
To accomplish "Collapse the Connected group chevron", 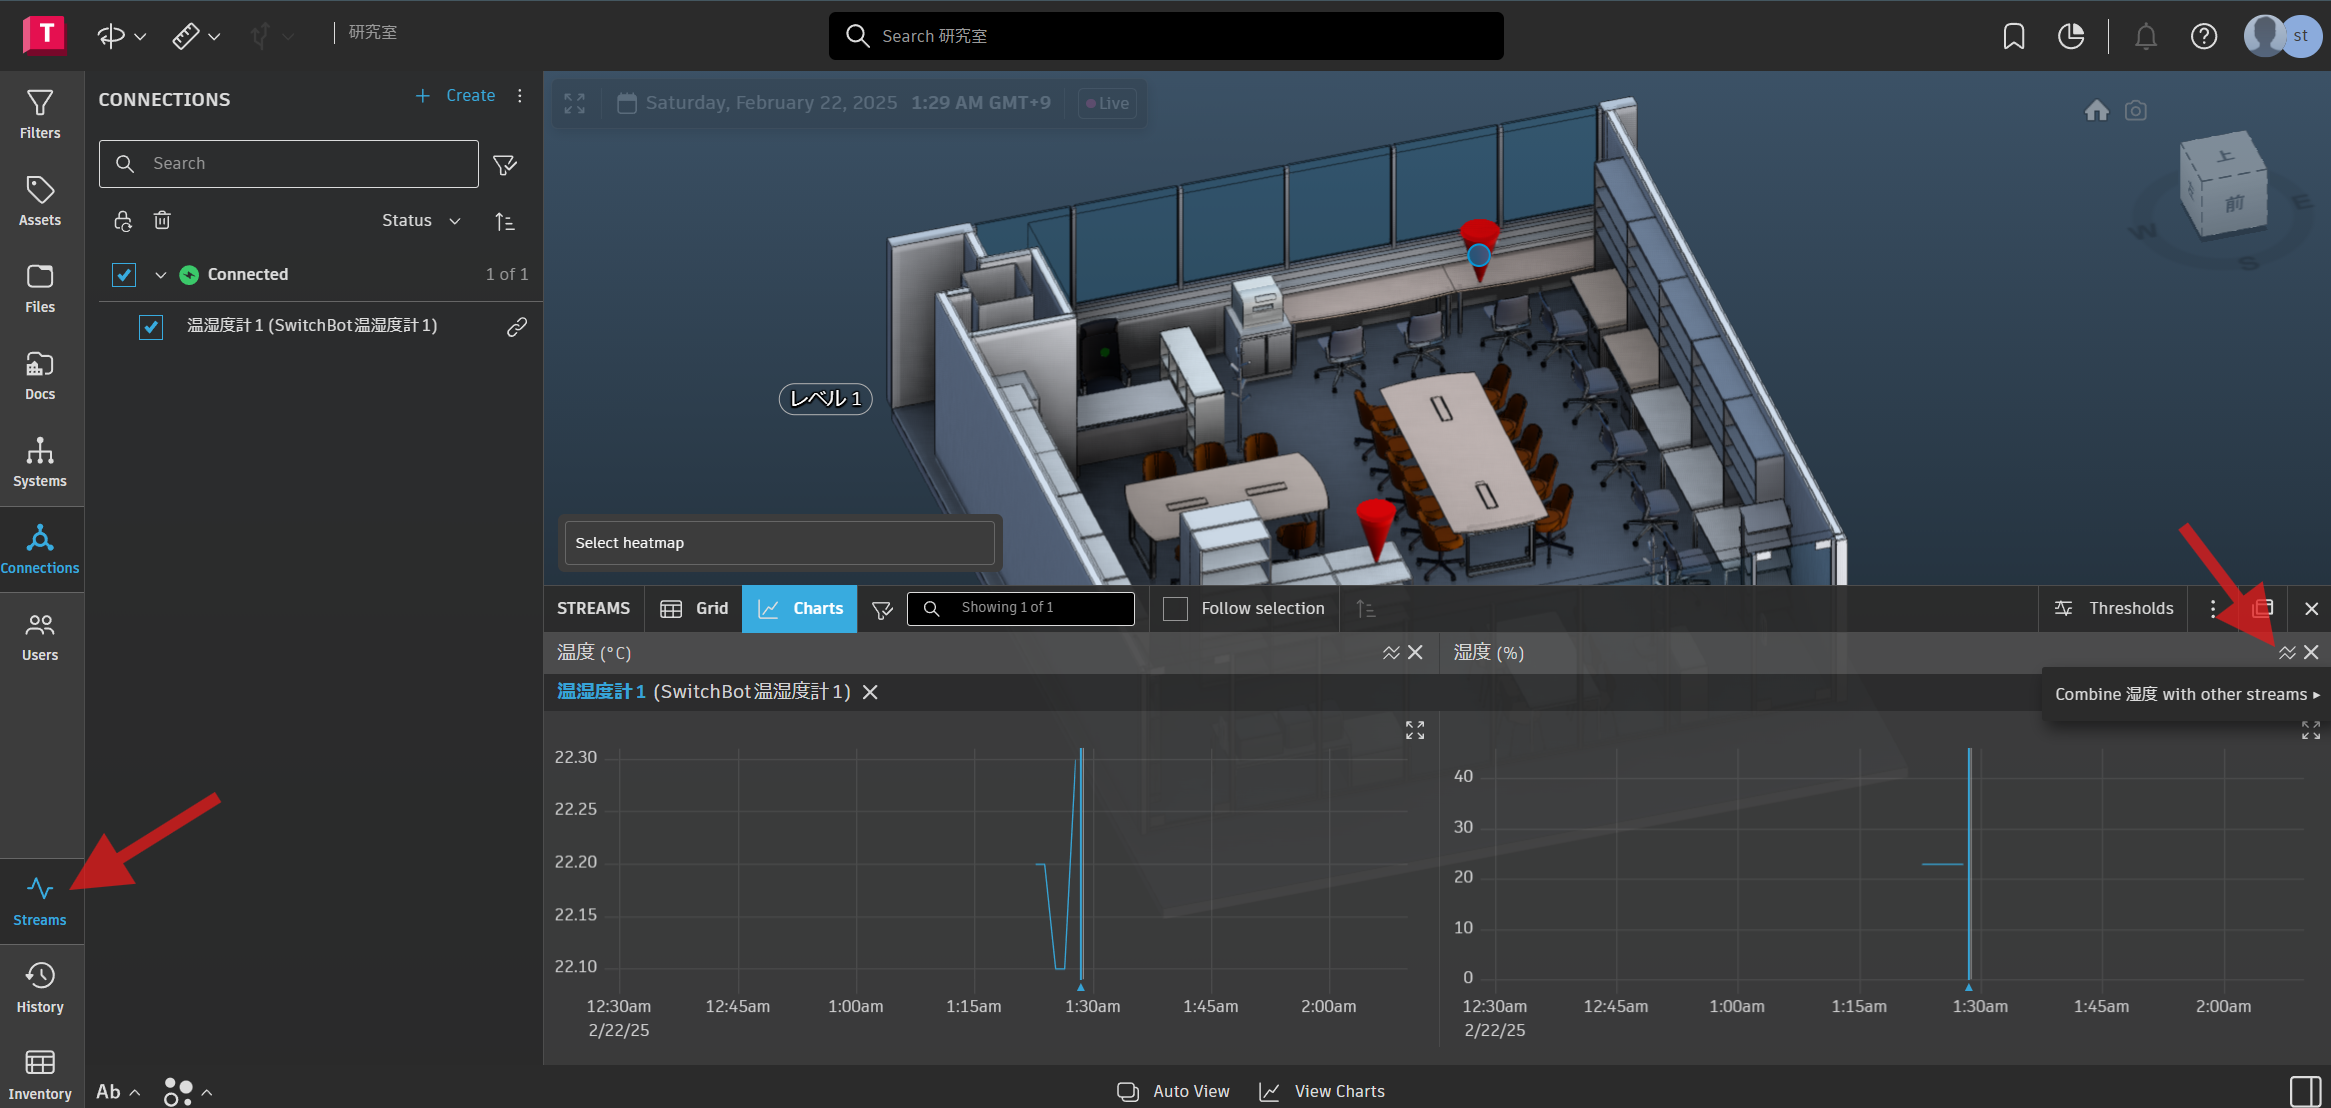I will point(160,275).
